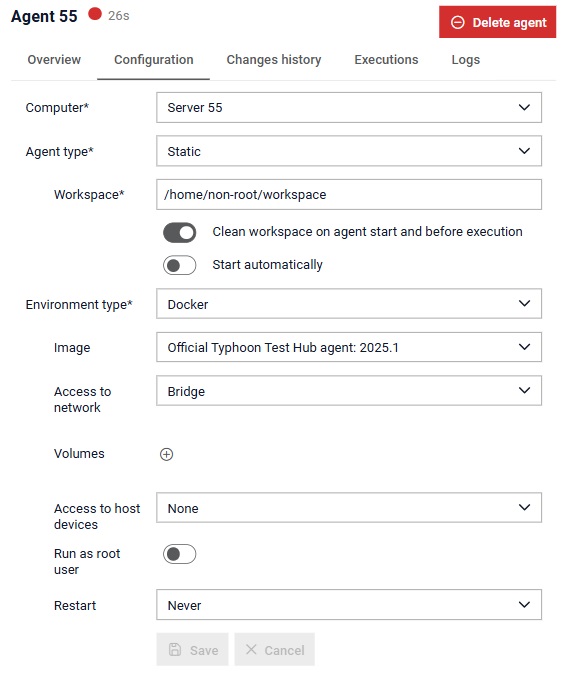
Task: Expand the Agent type dropdown
Action: coord(349,151)
